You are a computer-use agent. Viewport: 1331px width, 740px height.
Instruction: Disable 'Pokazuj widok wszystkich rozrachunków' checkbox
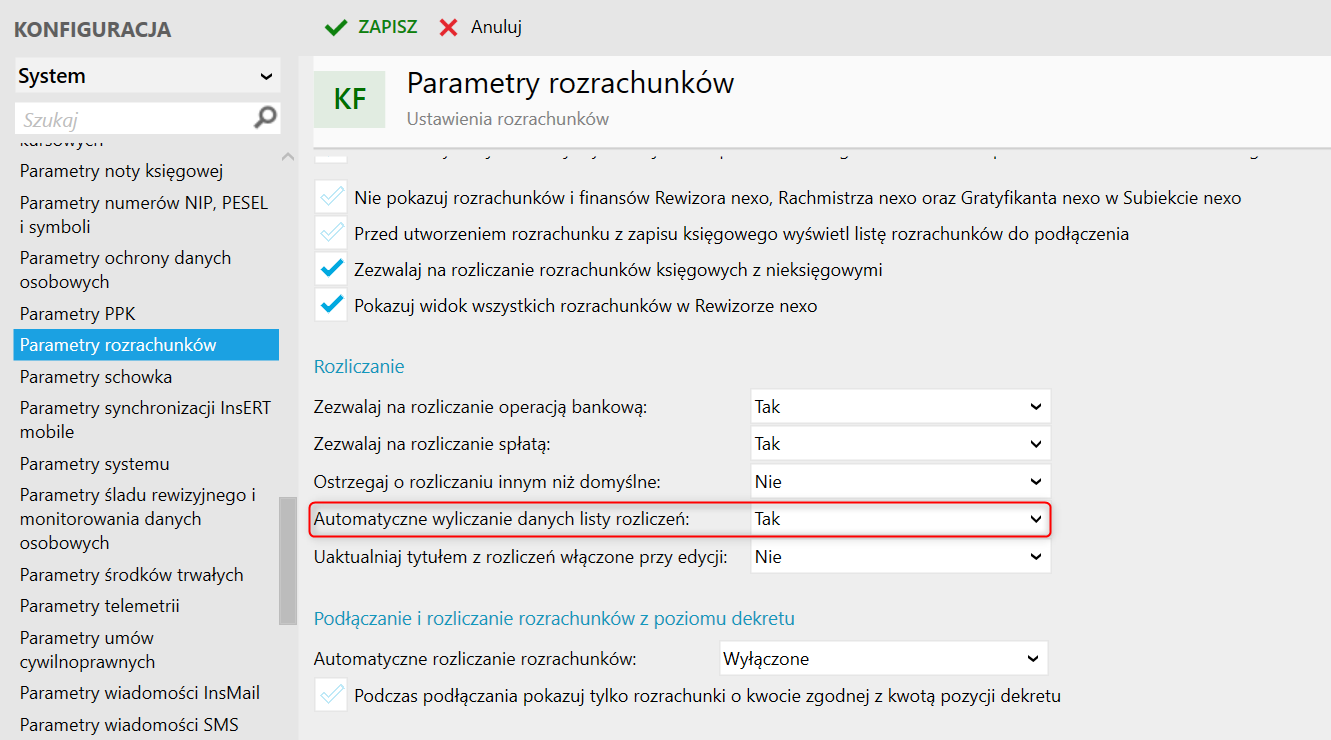331,306
